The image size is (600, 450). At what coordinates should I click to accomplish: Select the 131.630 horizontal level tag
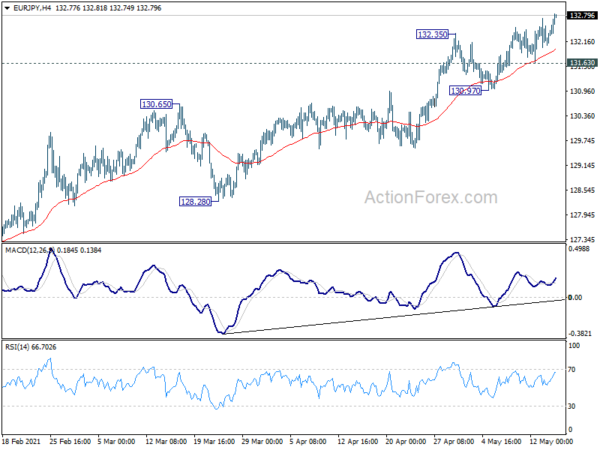[582, 62]
